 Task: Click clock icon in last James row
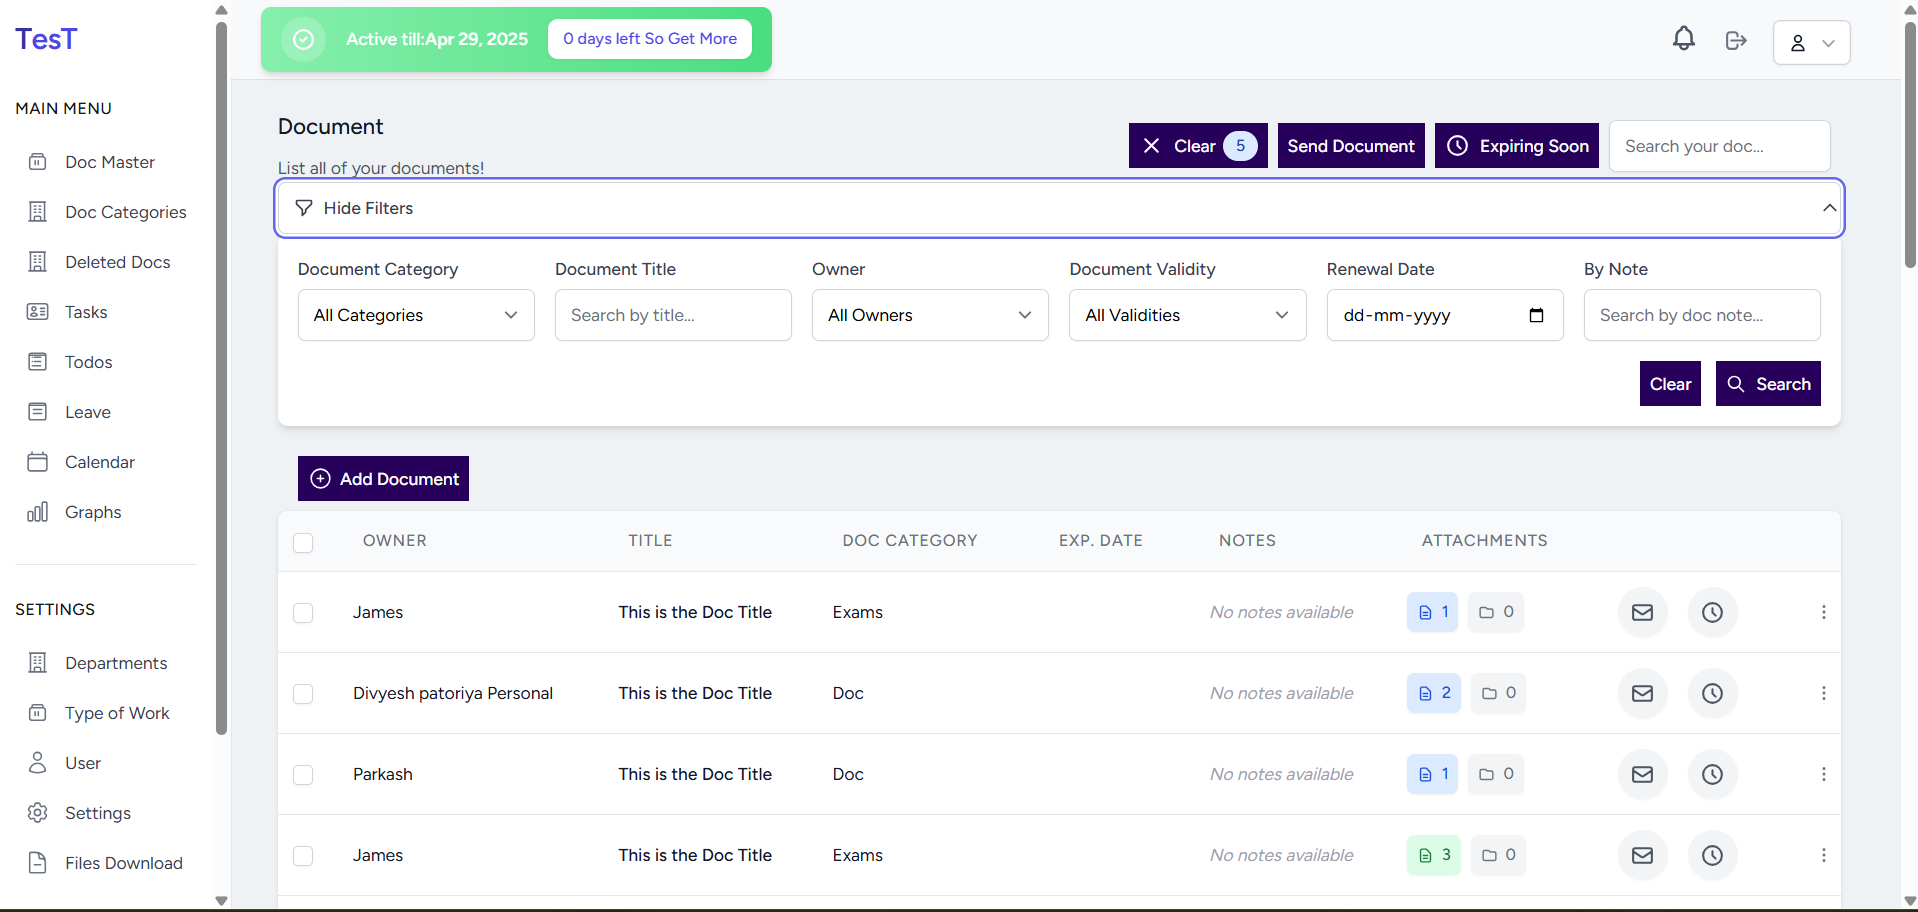(1712, 855)
